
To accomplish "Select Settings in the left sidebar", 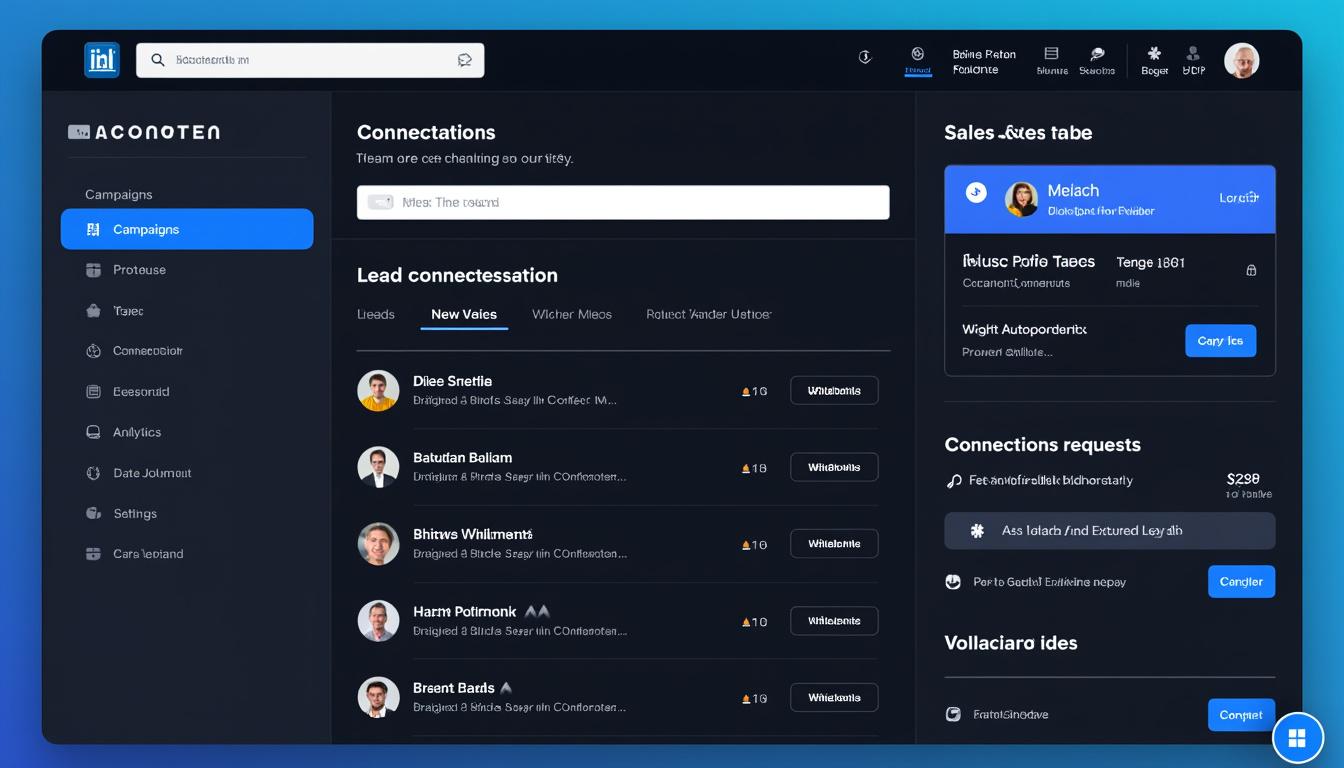I will pos(135,513).
